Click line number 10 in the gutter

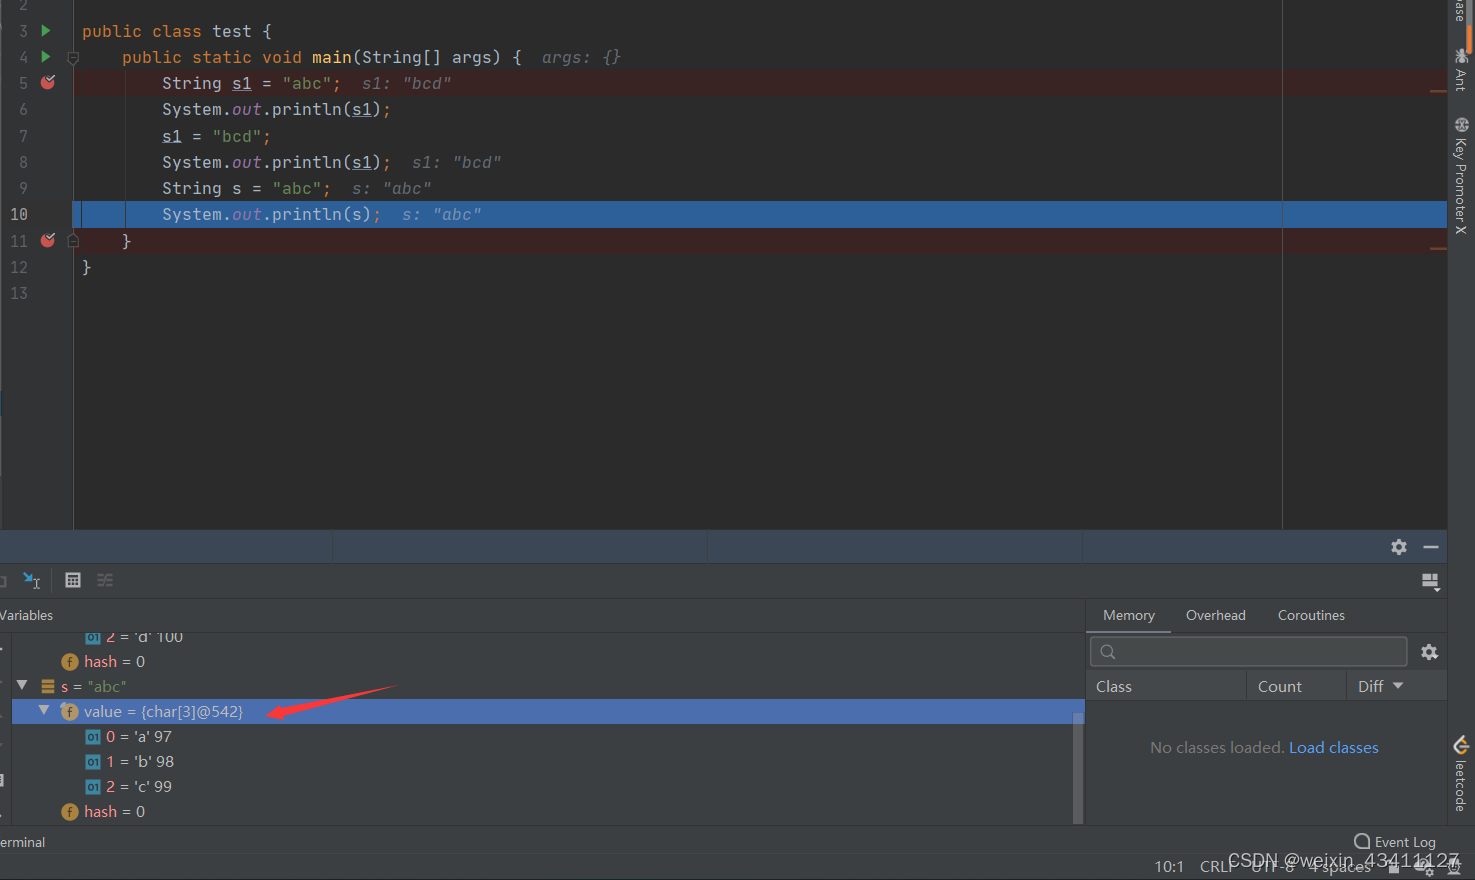click(19, 214)
